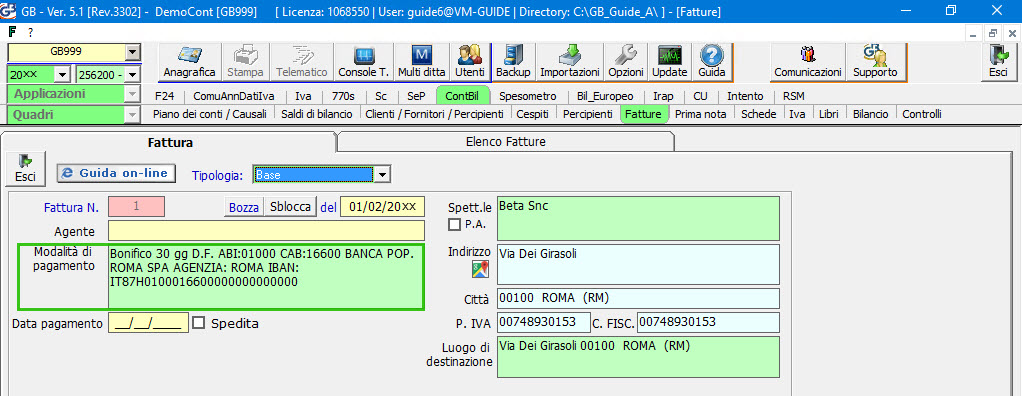The image size is (1022, 396).
Task: Open the Controlli section
Action: click(922, 114)
